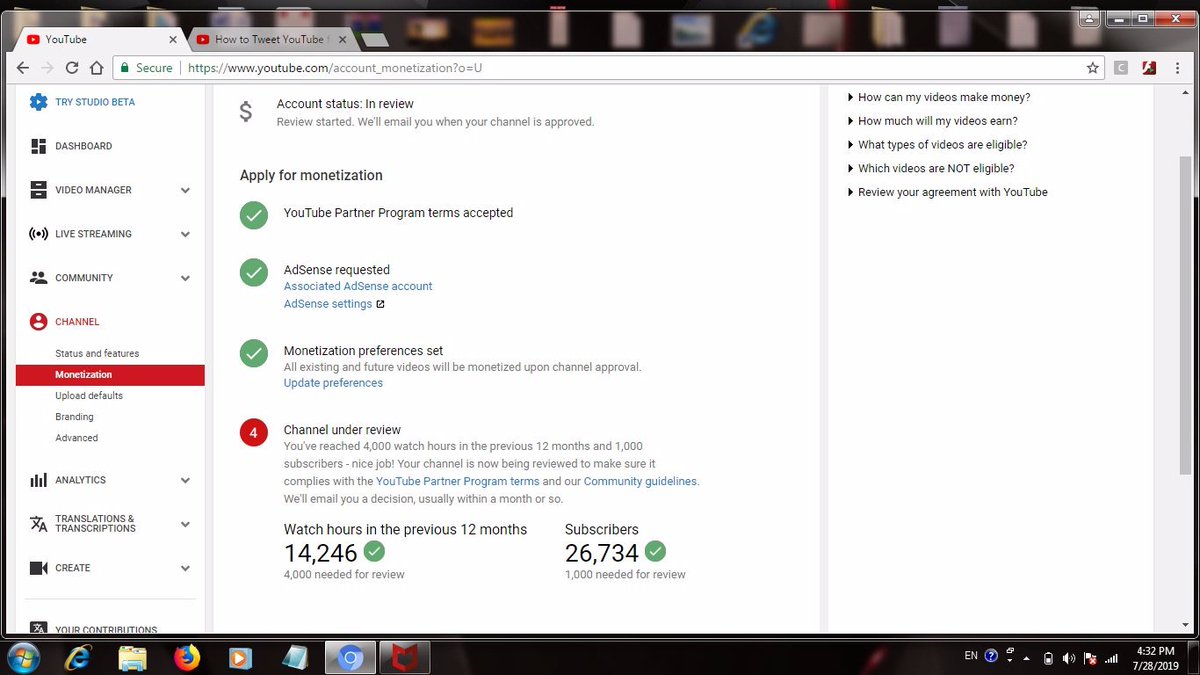Open Advanced in the sidebar
The width and height of the screenshot is (1200, 675).
point(76,438)
